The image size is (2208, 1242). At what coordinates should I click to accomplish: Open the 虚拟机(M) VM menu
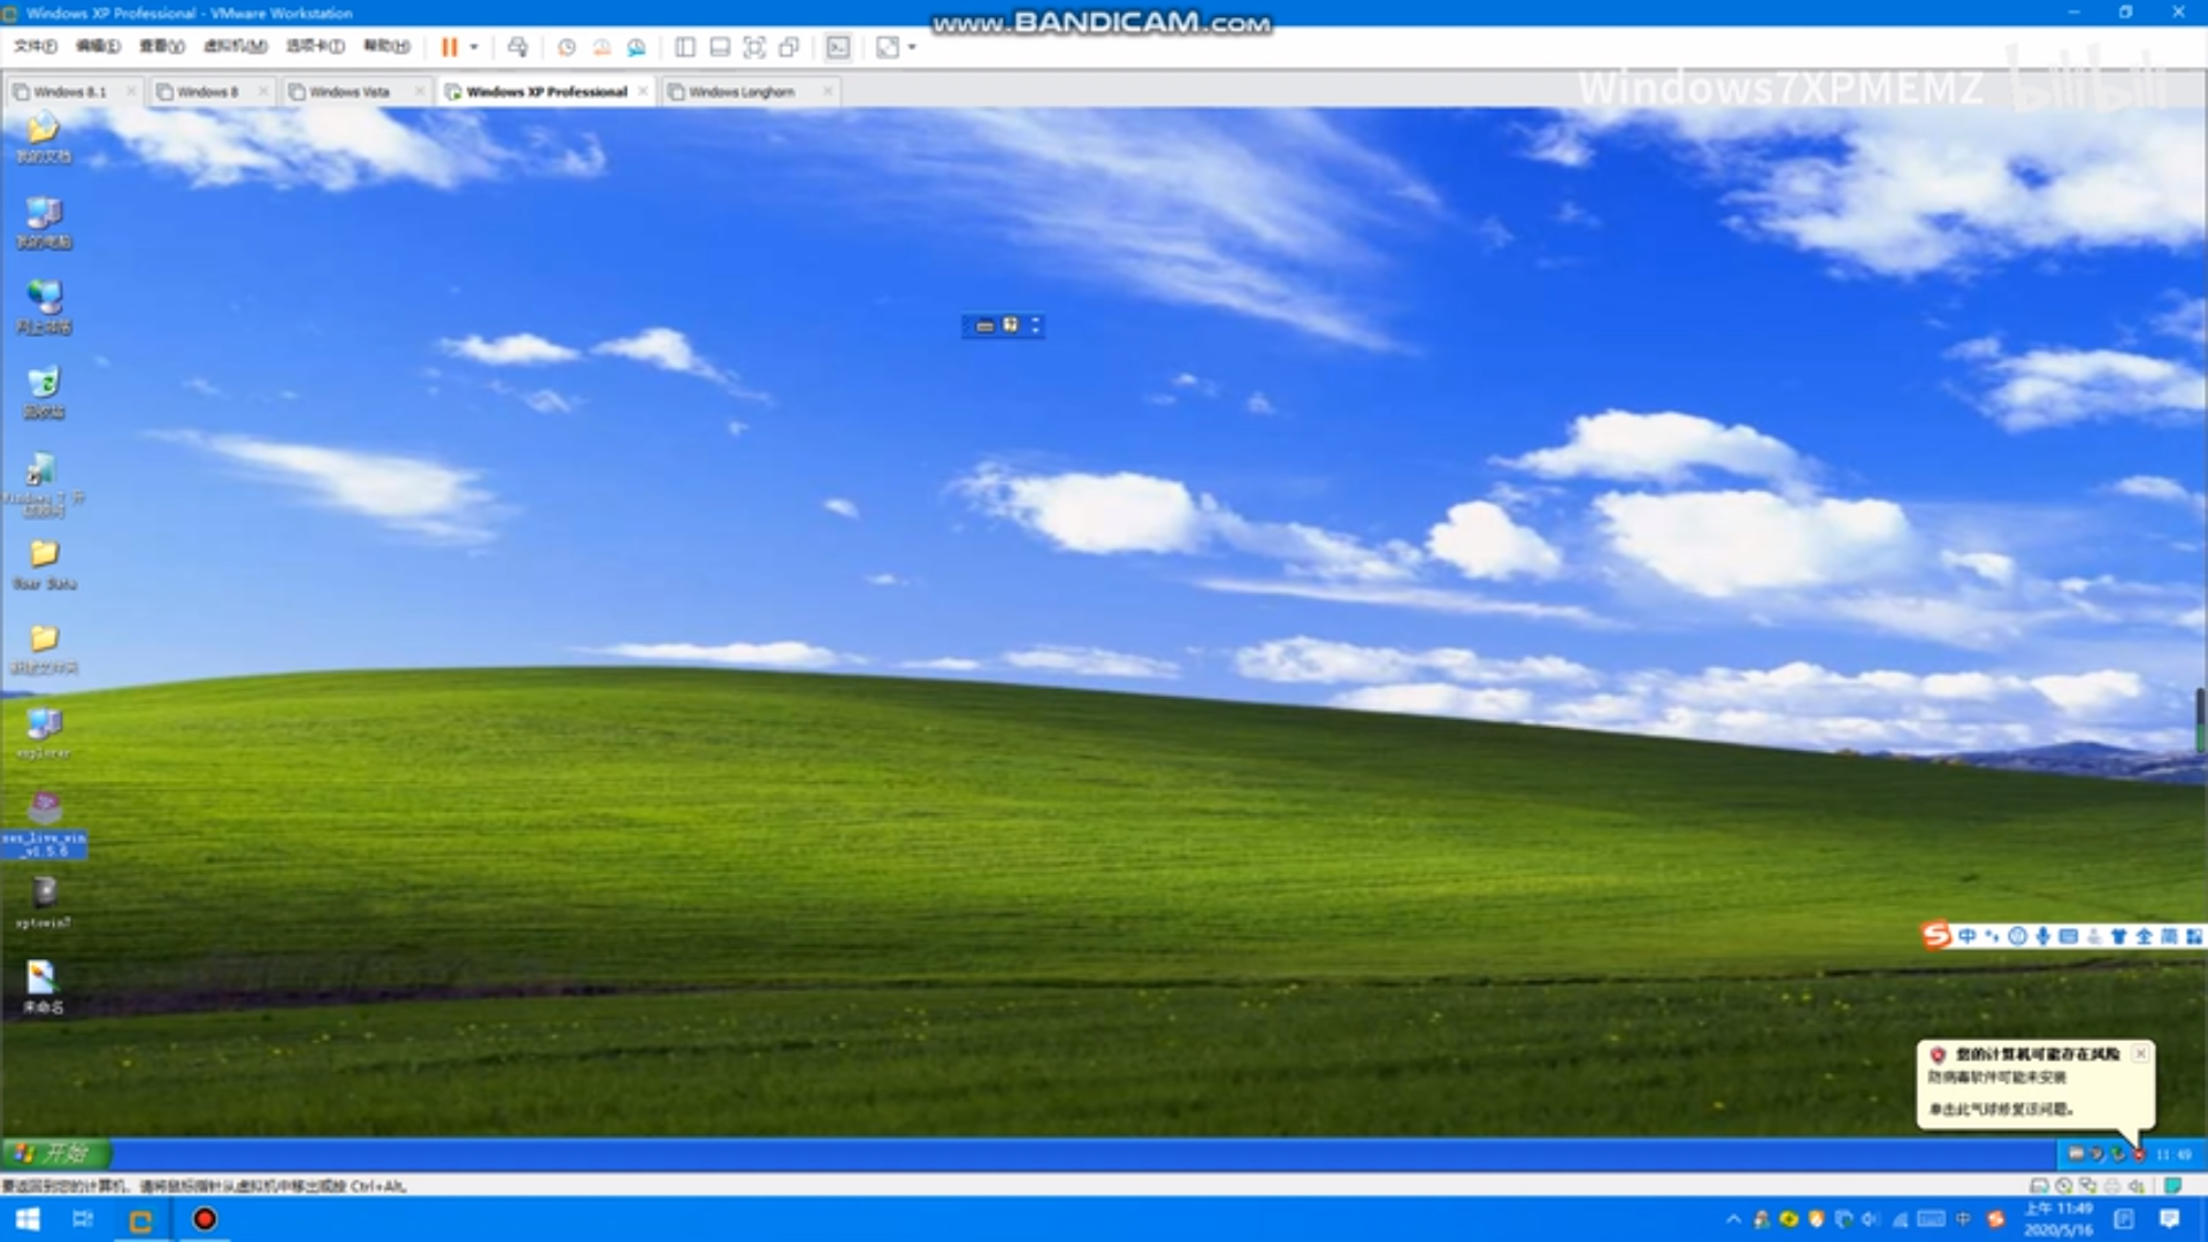click(x=235, y=46)
